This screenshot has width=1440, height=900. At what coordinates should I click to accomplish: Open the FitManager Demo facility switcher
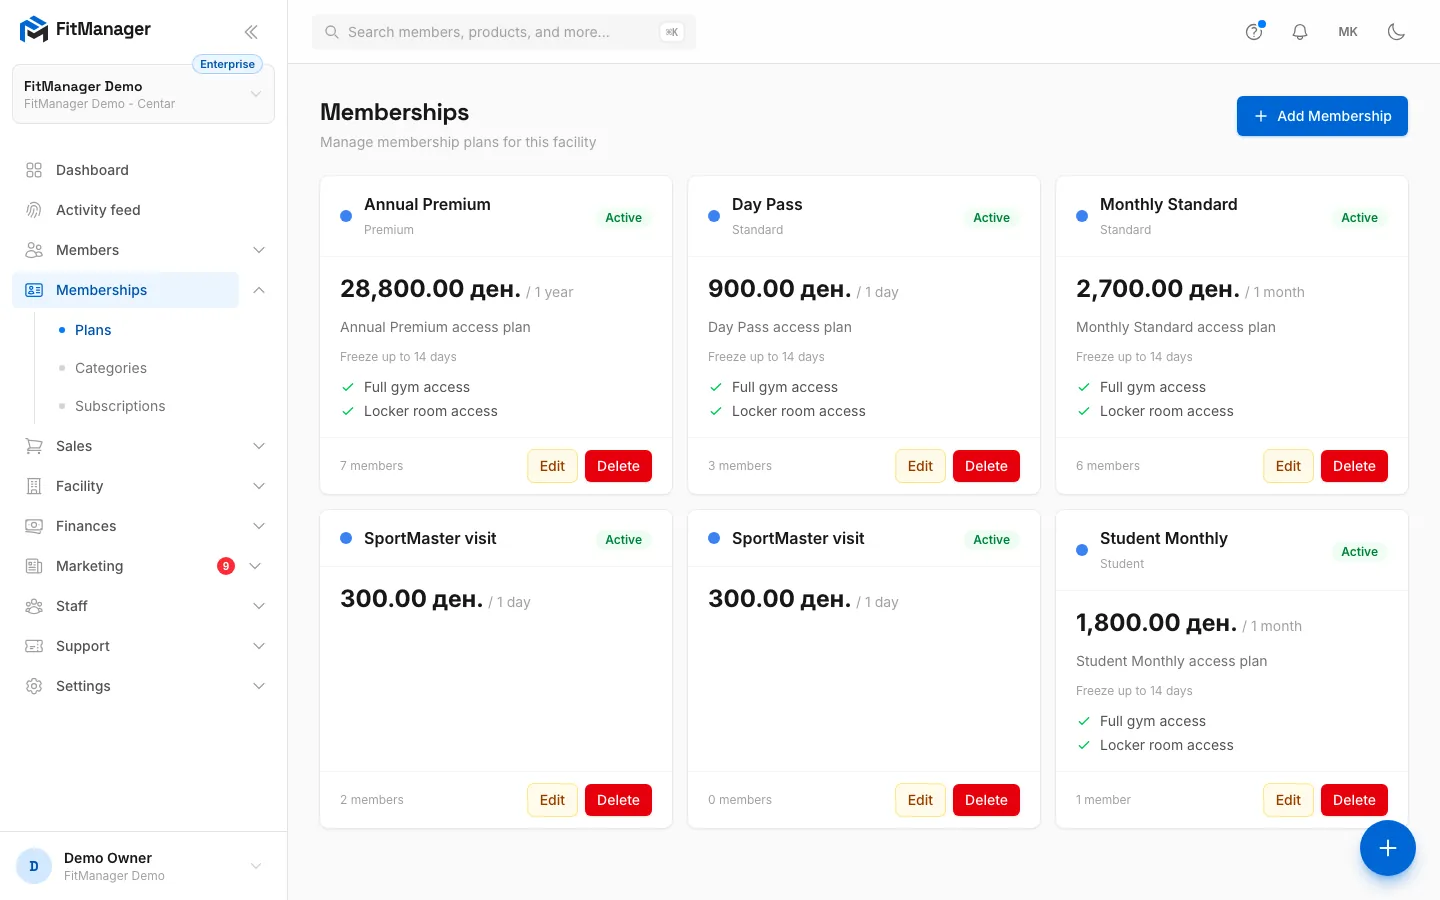pos(143,94)
